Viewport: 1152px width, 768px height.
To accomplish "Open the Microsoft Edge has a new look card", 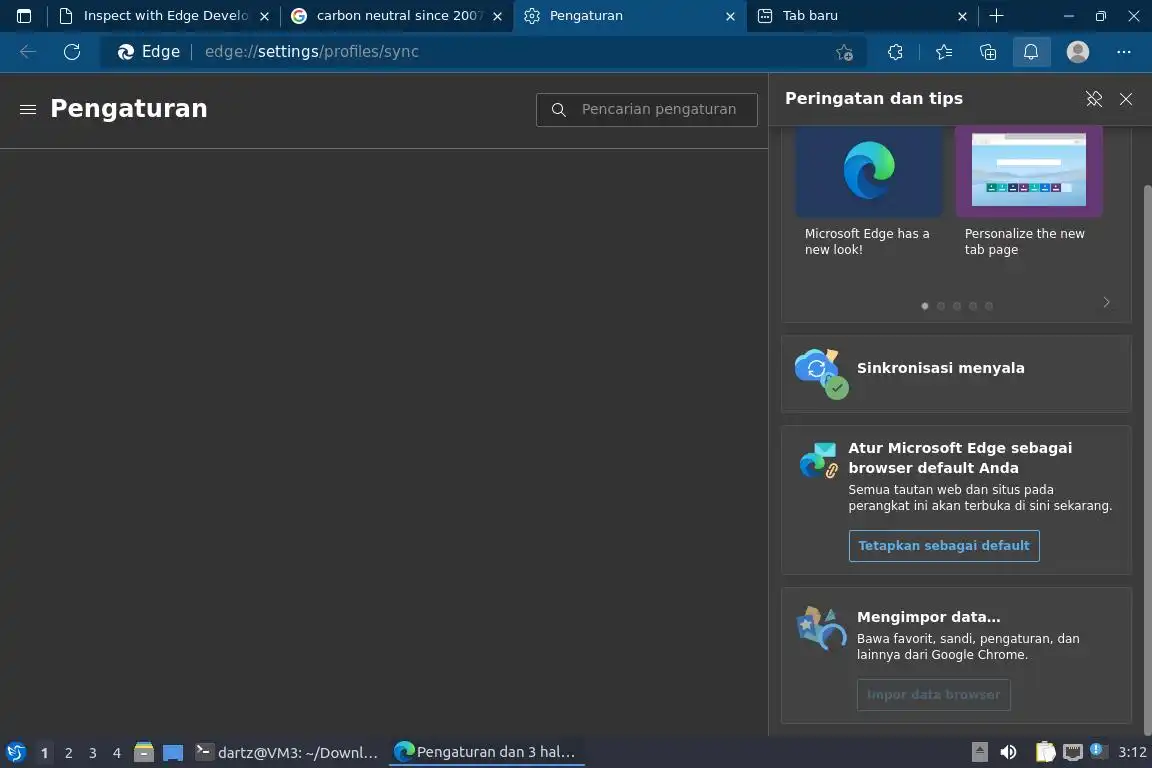I will [869, 192].
